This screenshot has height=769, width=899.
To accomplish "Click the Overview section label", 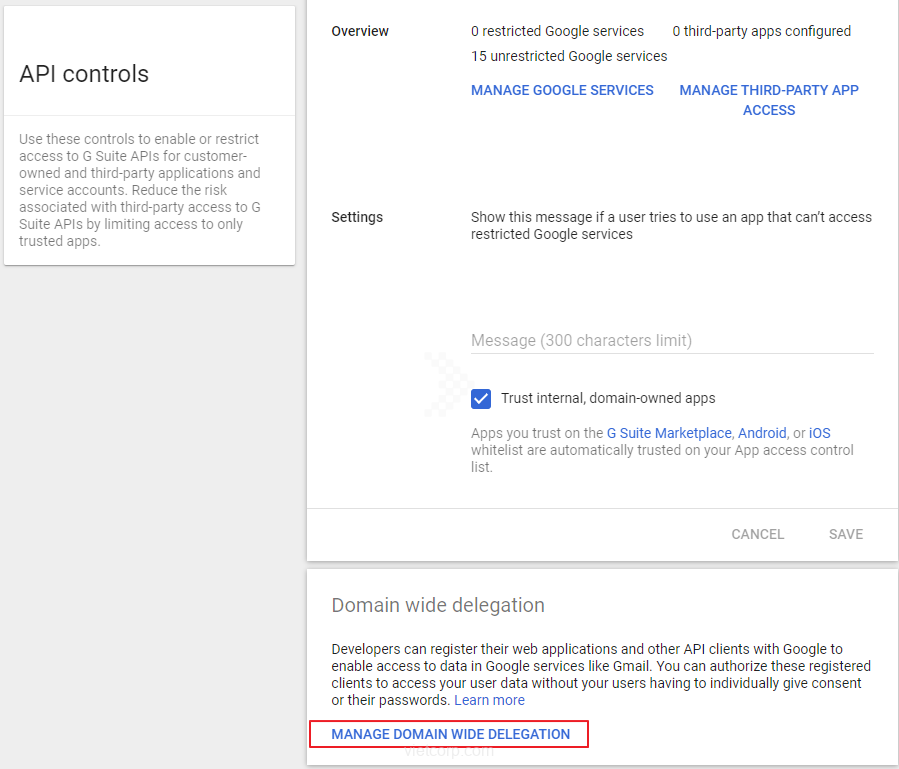I will [360, 31].
